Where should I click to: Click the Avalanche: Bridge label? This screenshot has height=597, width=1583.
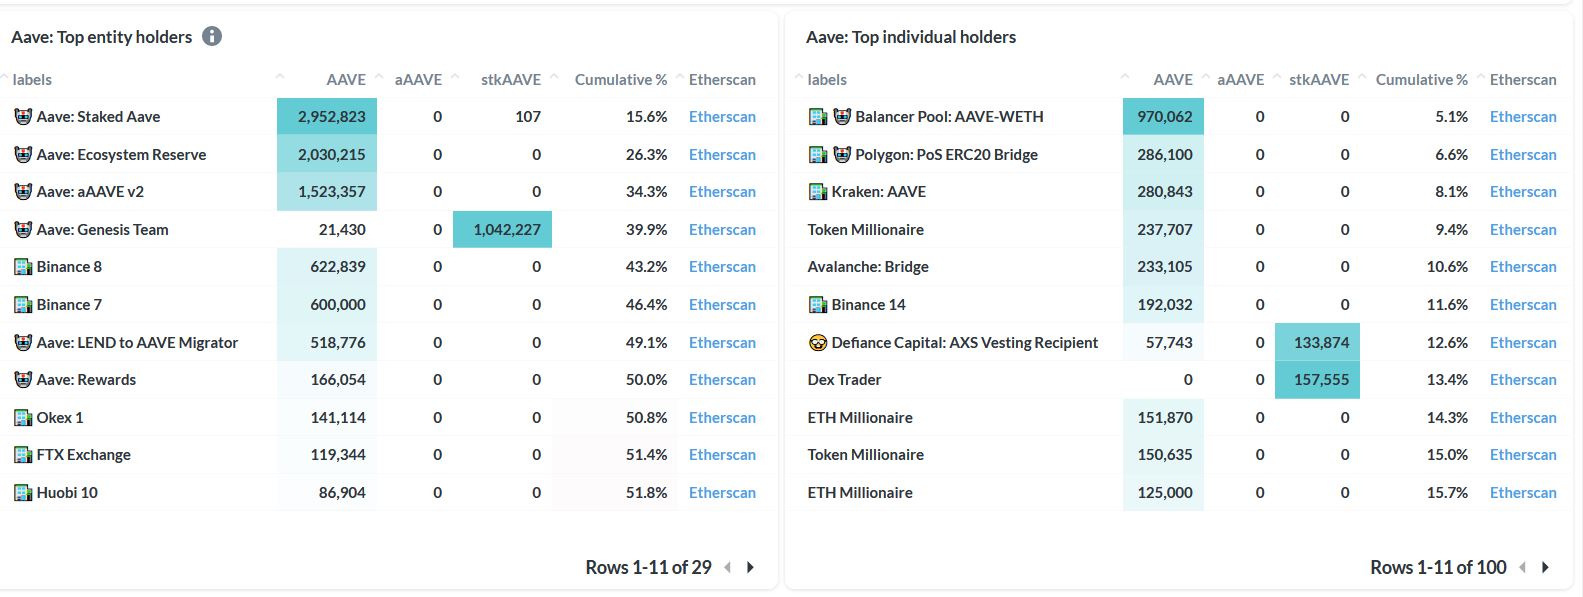coord(868,266)
